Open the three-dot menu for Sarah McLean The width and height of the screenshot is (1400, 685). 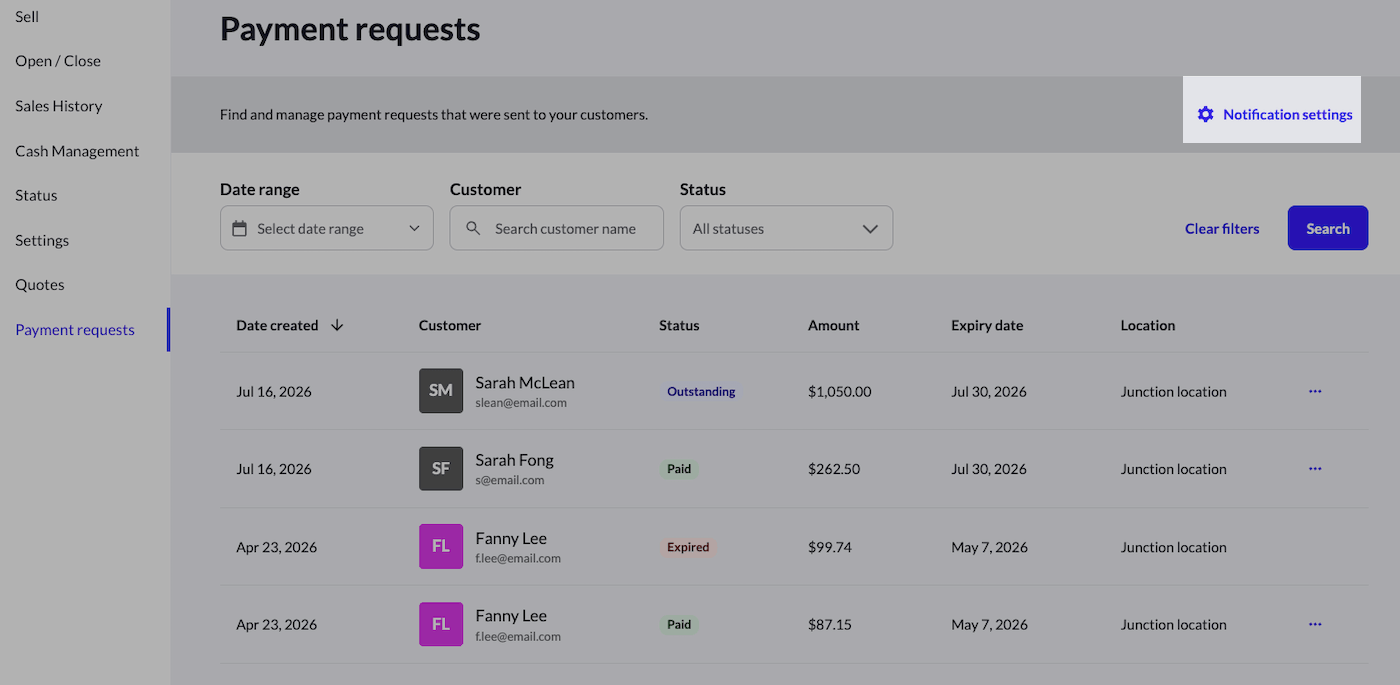tap(1315, 391)
